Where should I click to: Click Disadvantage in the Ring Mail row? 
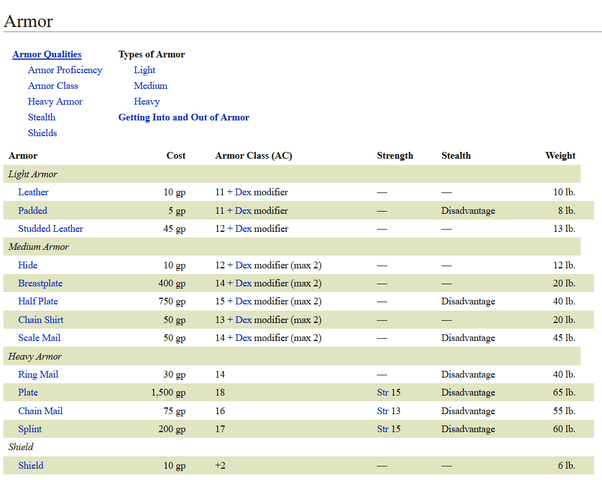click(x=468, y=374)
